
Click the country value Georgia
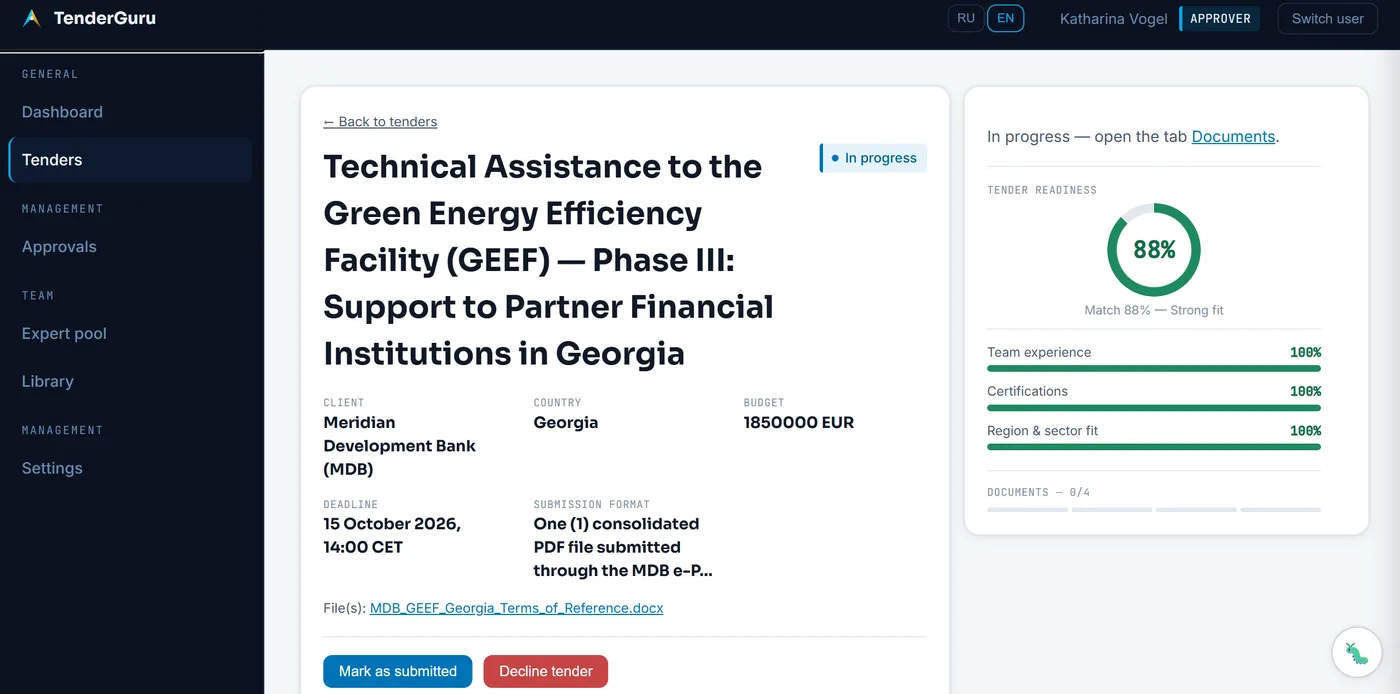566,422
